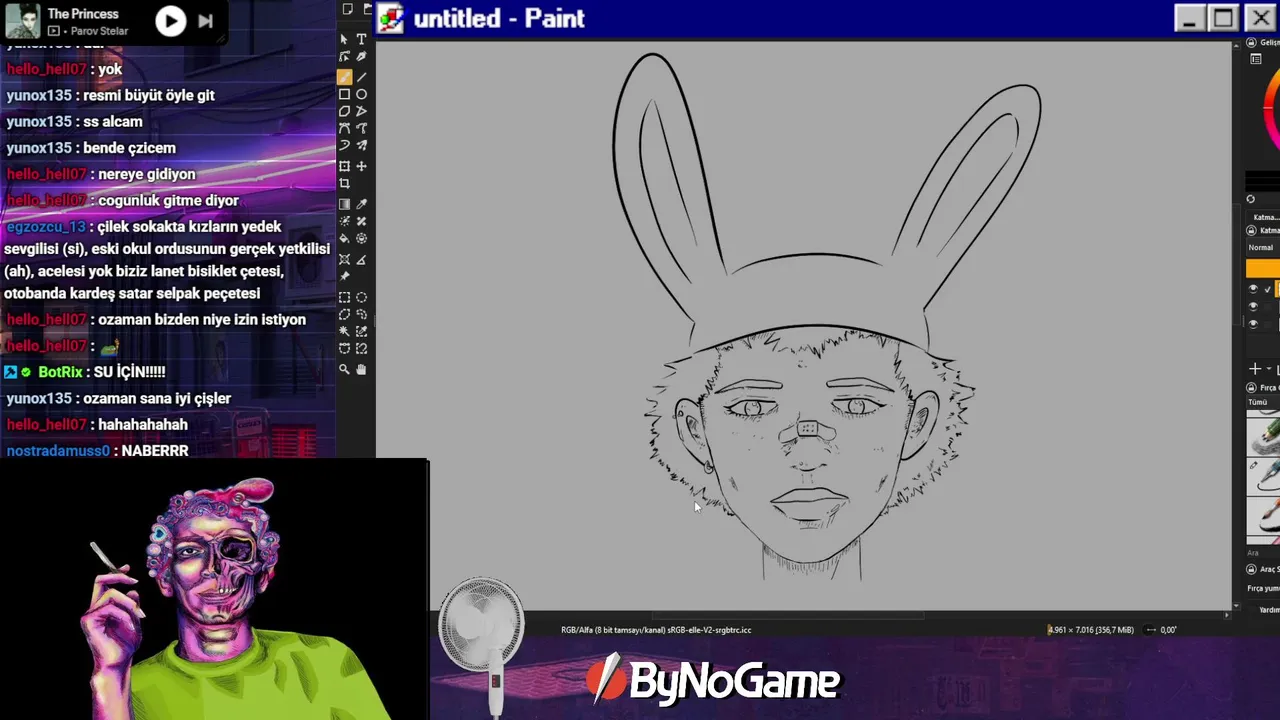Select the Zoom magnifier tool

coord(344,369)
